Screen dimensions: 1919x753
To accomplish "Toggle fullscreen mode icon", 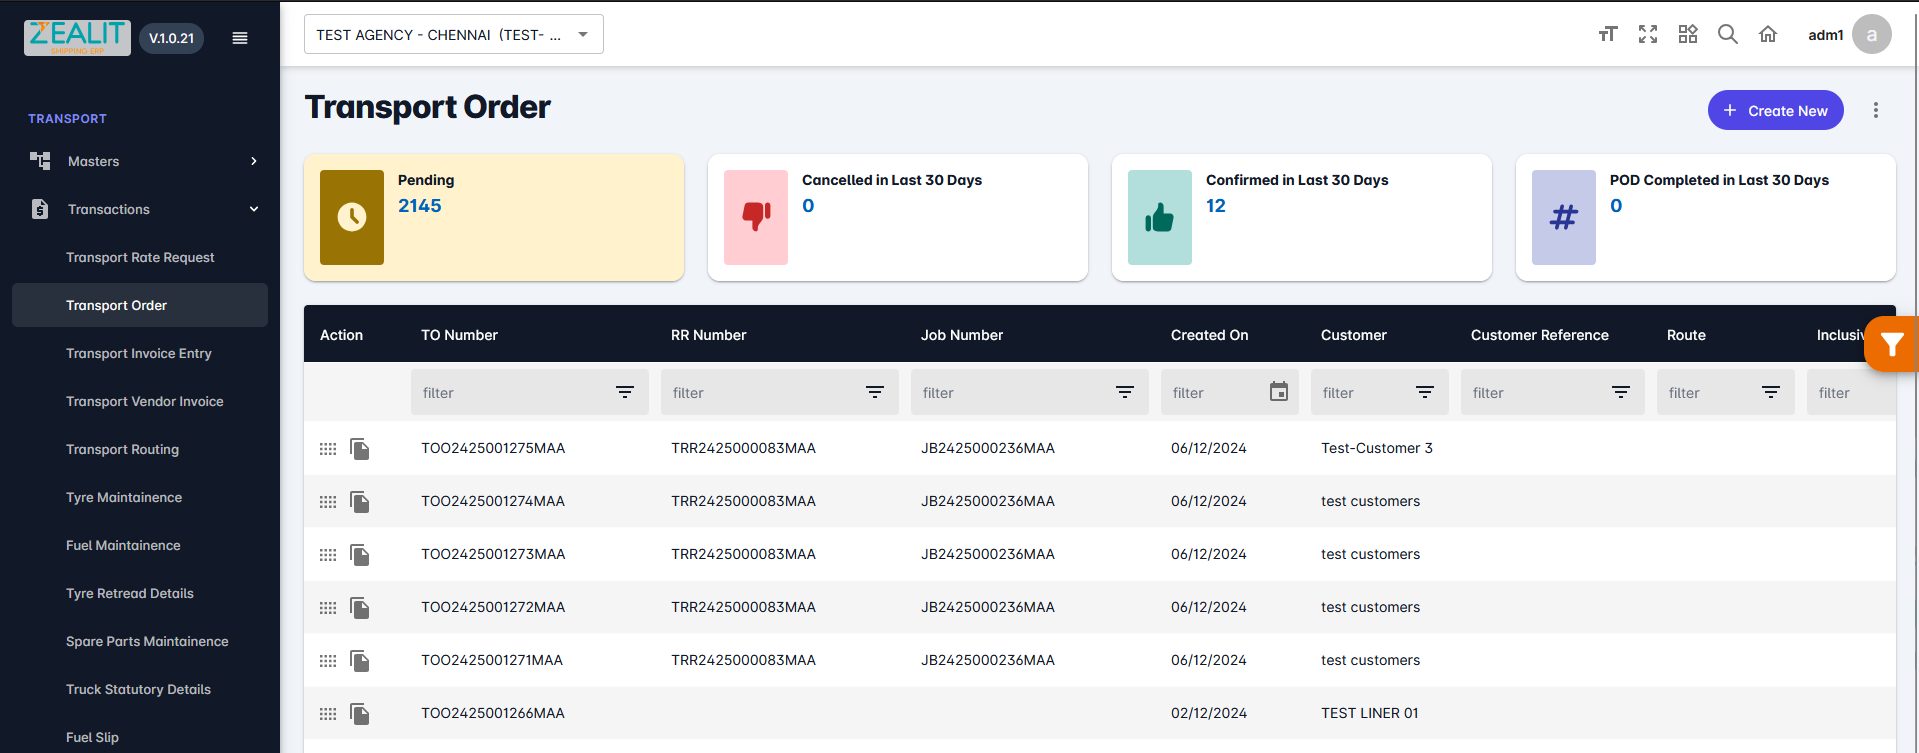I will point(1648,35).
